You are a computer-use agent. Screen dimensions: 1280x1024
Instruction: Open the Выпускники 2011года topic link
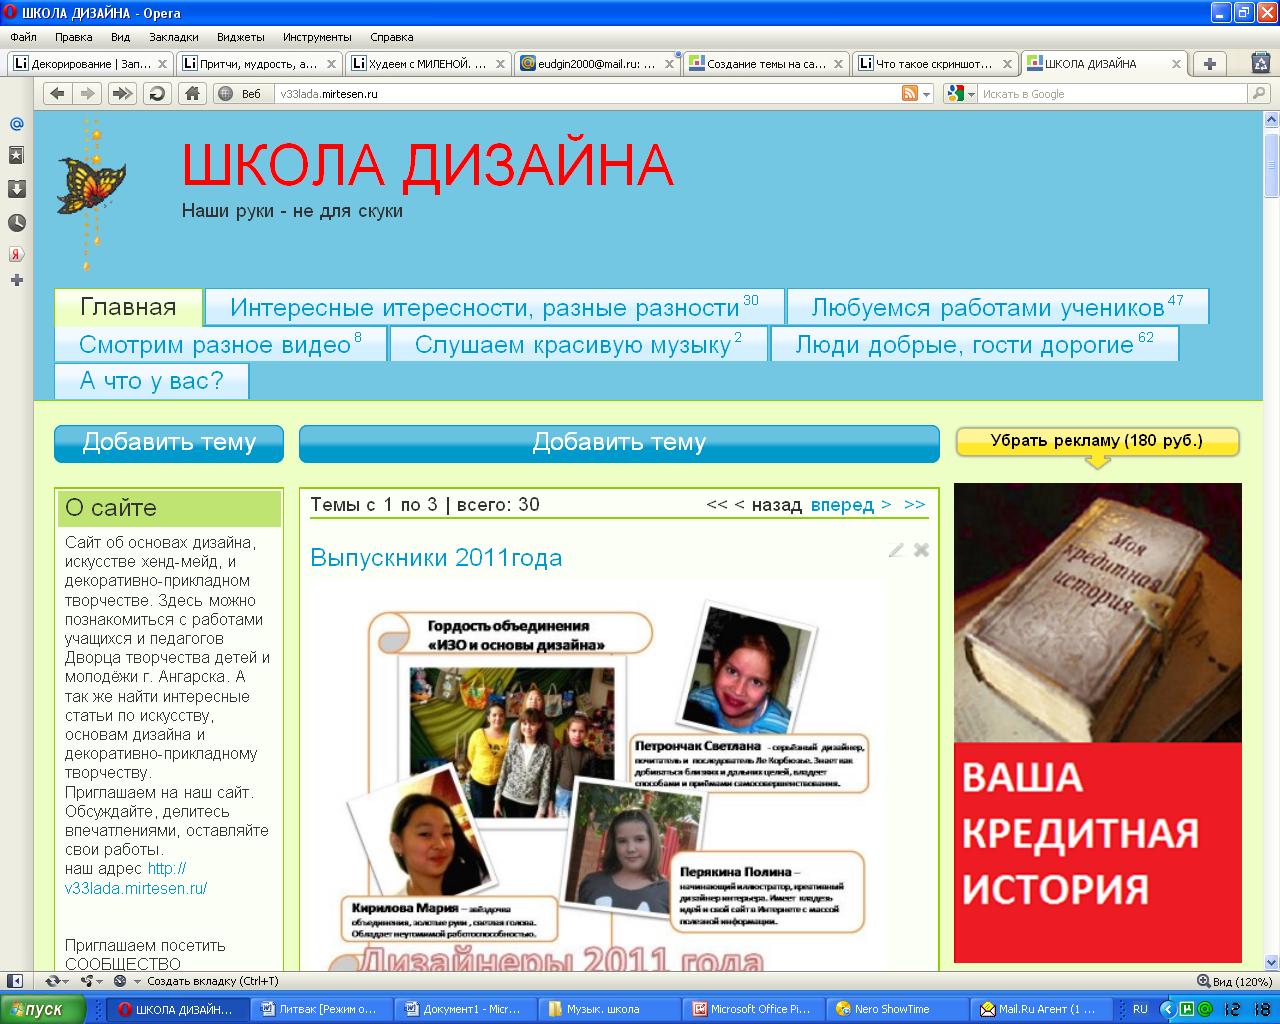[436, 558]
